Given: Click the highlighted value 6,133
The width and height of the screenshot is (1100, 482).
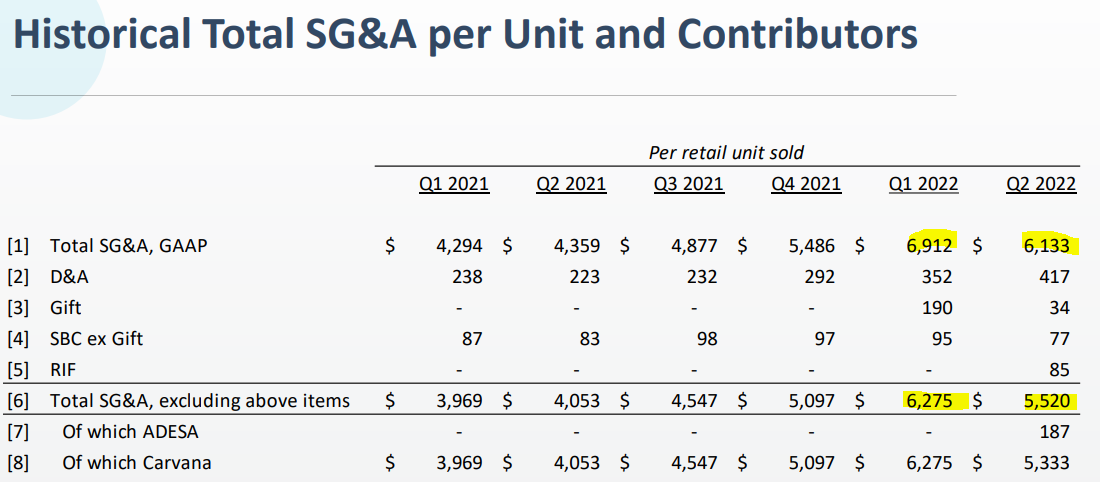Looking at the screenshot, I should [1045, 246].
